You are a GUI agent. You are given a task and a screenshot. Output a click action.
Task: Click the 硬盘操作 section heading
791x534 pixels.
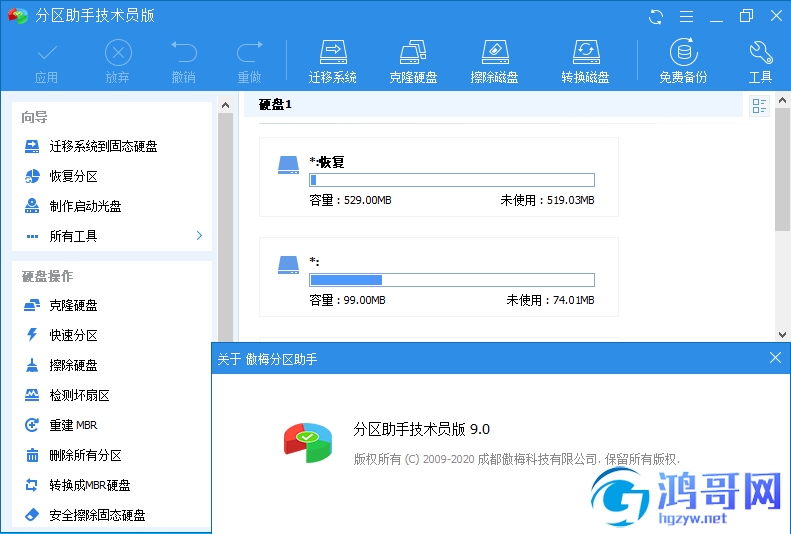click(47, 276)
